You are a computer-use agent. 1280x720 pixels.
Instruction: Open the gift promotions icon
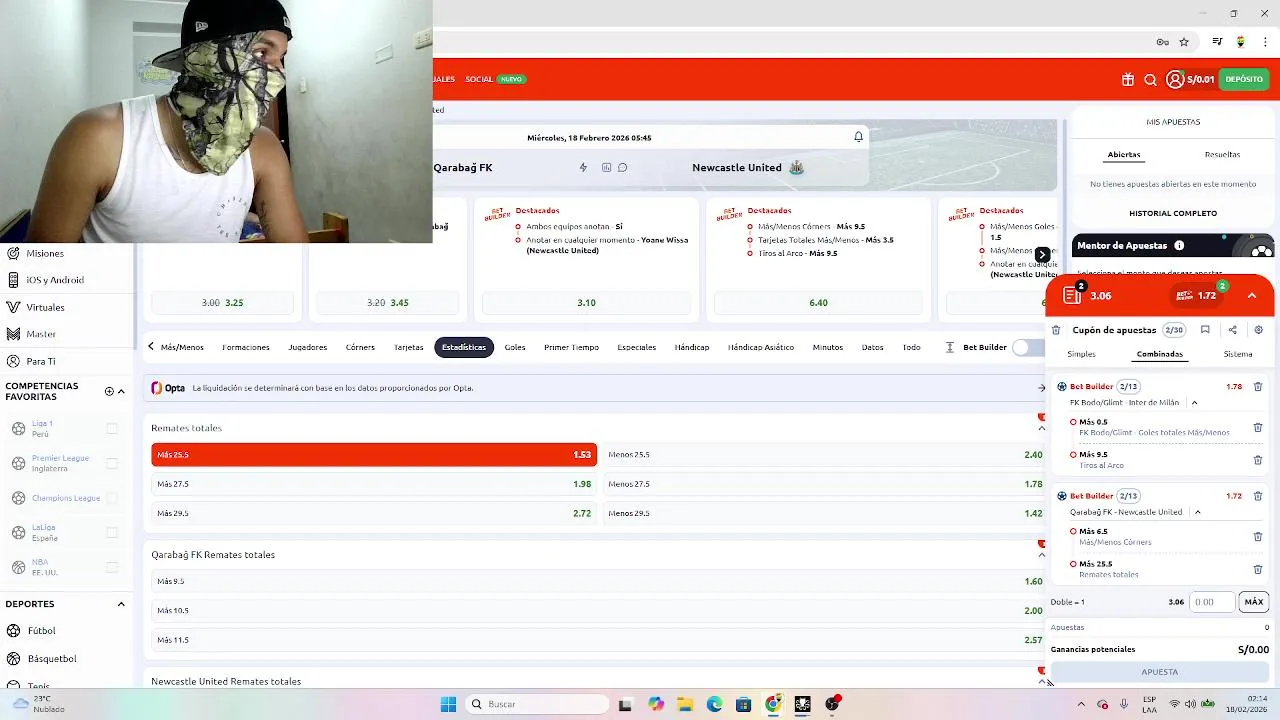(1128, 80)
